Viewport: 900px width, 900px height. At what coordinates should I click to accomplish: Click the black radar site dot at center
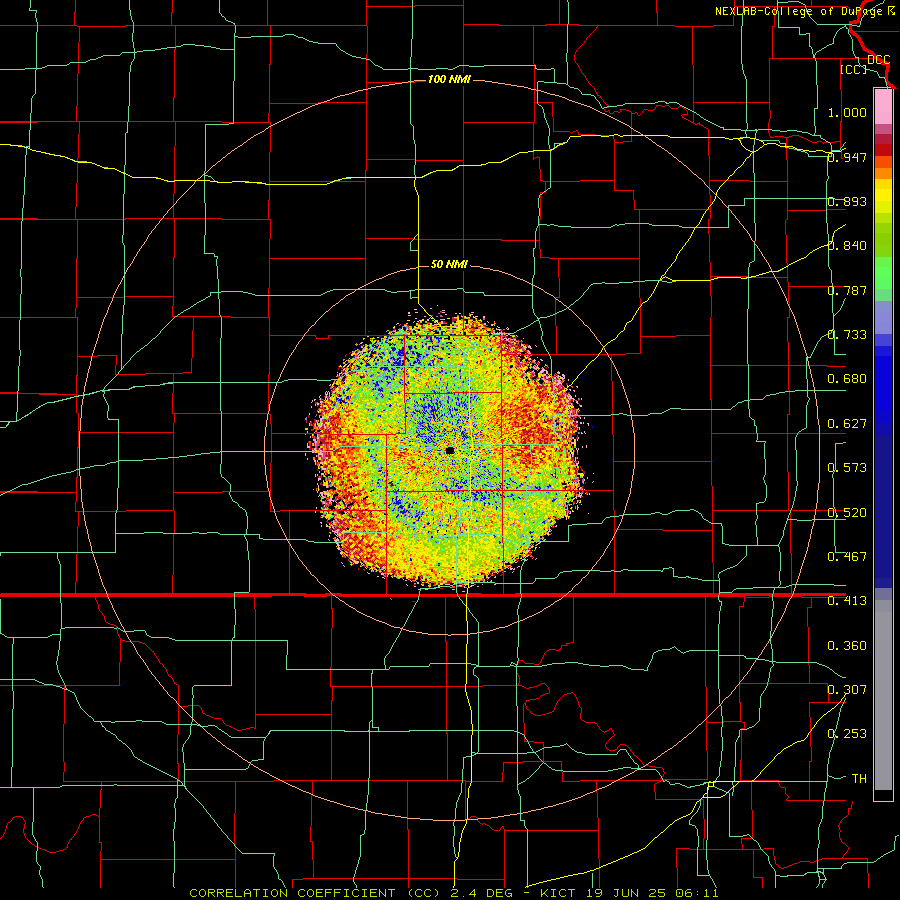coord(450,451)
